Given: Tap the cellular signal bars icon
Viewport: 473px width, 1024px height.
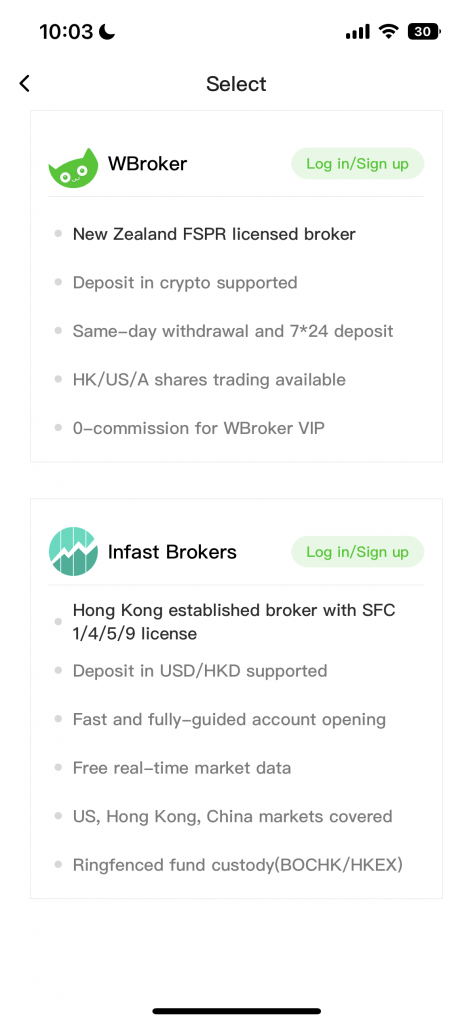Looking at the screenshot, I should coord(357,32).
